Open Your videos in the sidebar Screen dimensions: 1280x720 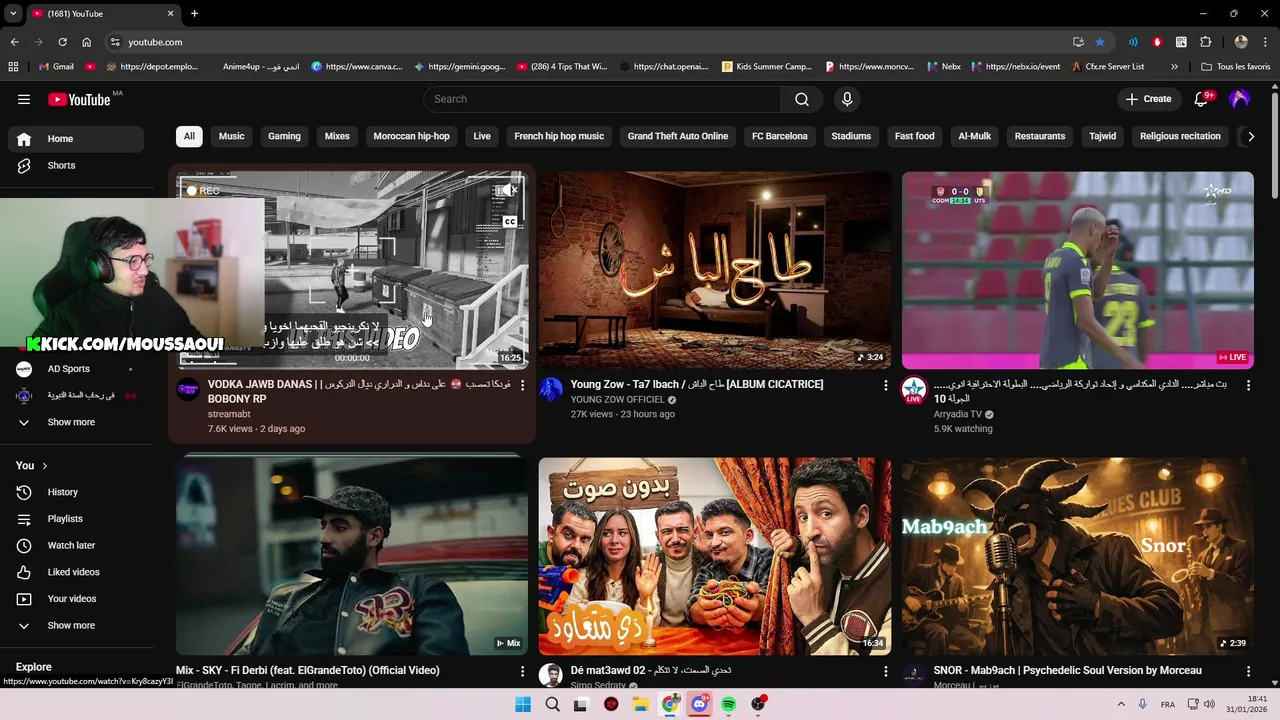click(77, 599)
